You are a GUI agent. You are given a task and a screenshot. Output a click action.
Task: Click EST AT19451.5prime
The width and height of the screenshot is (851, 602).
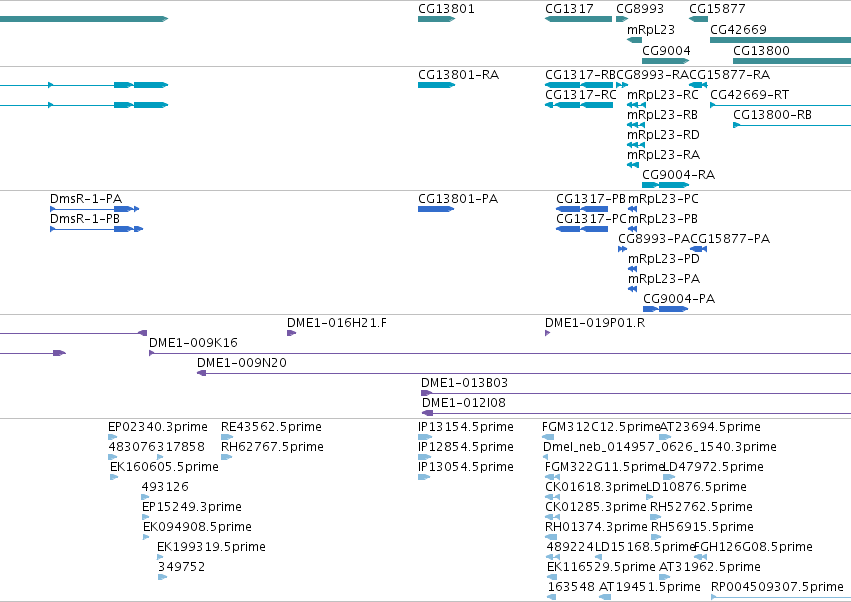[650, 587]
